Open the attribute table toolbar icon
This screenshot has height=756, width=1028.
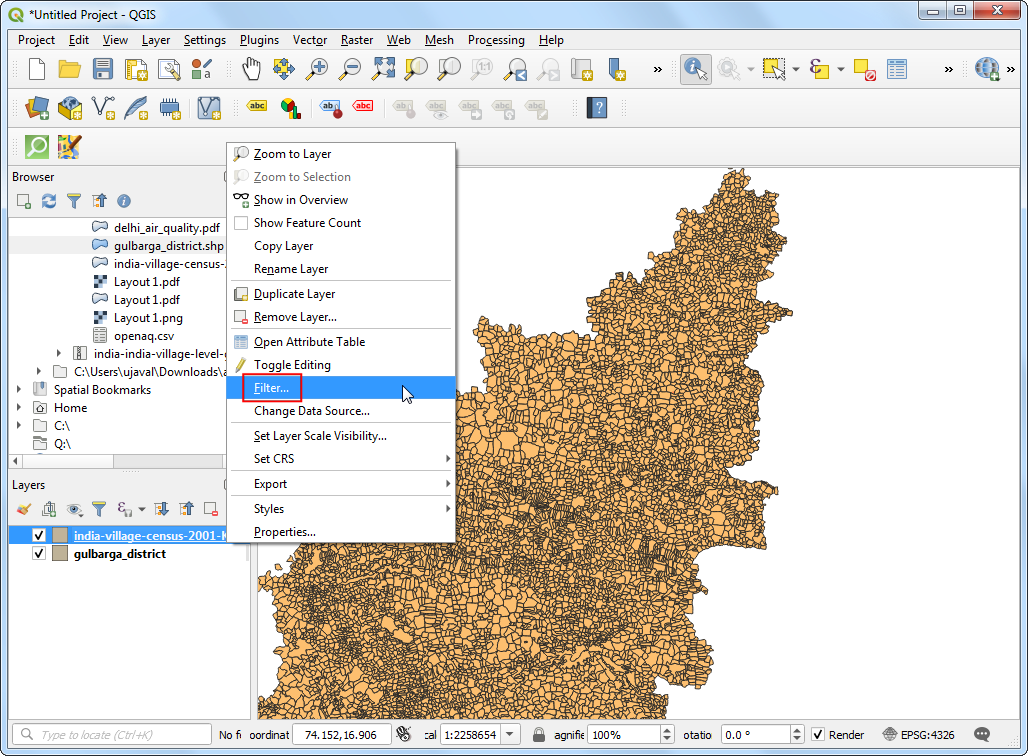[x=896, y=69]
